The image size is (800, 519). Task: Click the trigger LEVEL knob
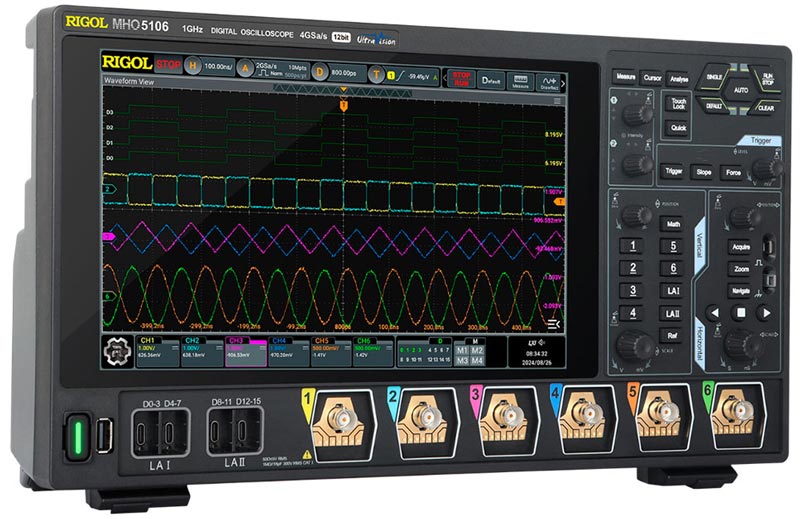[x=767, y=168]
